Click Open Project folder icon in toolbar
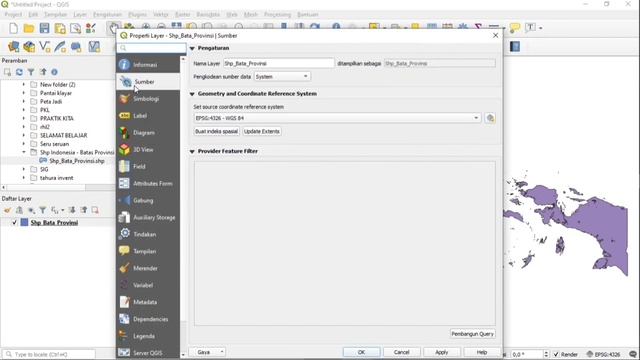The image size is (640, 360). click(29, 28)
